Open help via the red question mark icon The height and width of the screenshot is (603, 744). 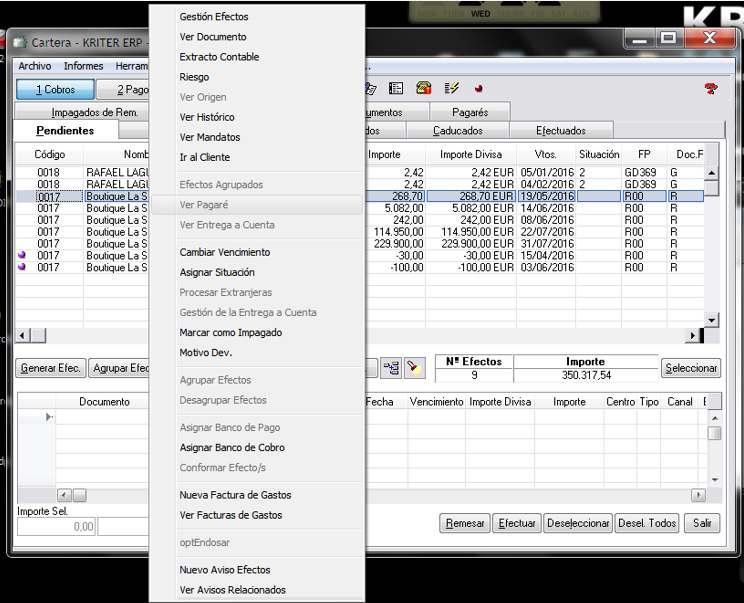(x=710, y=88)
